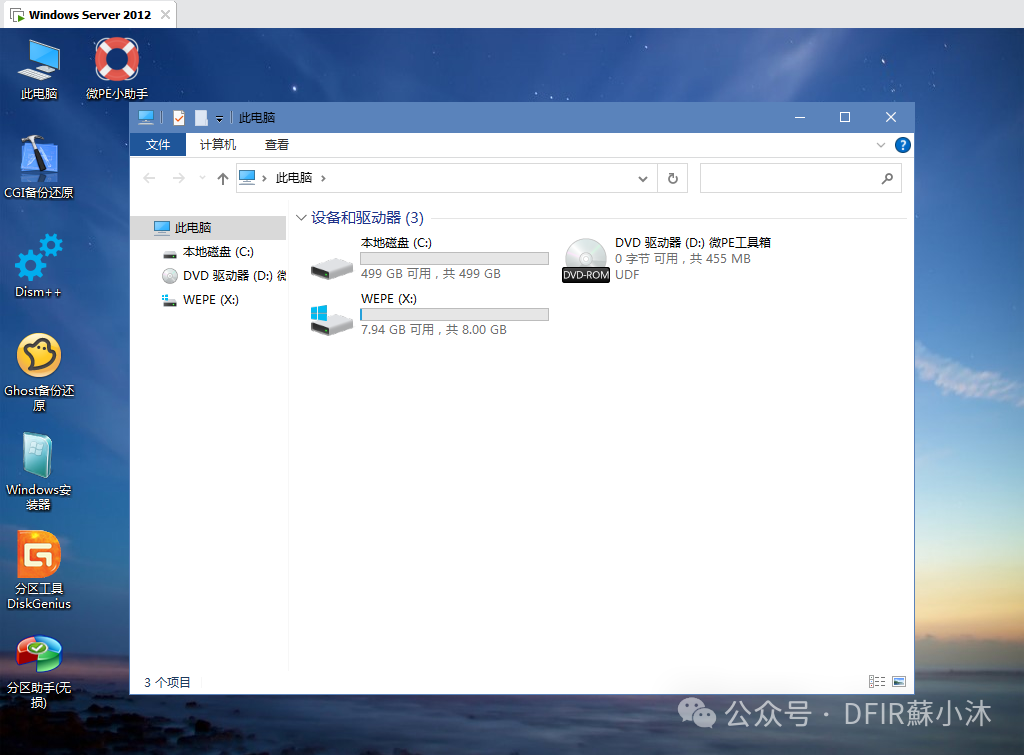Click the computer system icon in title bar
1024x755 pixels.
point(146,118)
